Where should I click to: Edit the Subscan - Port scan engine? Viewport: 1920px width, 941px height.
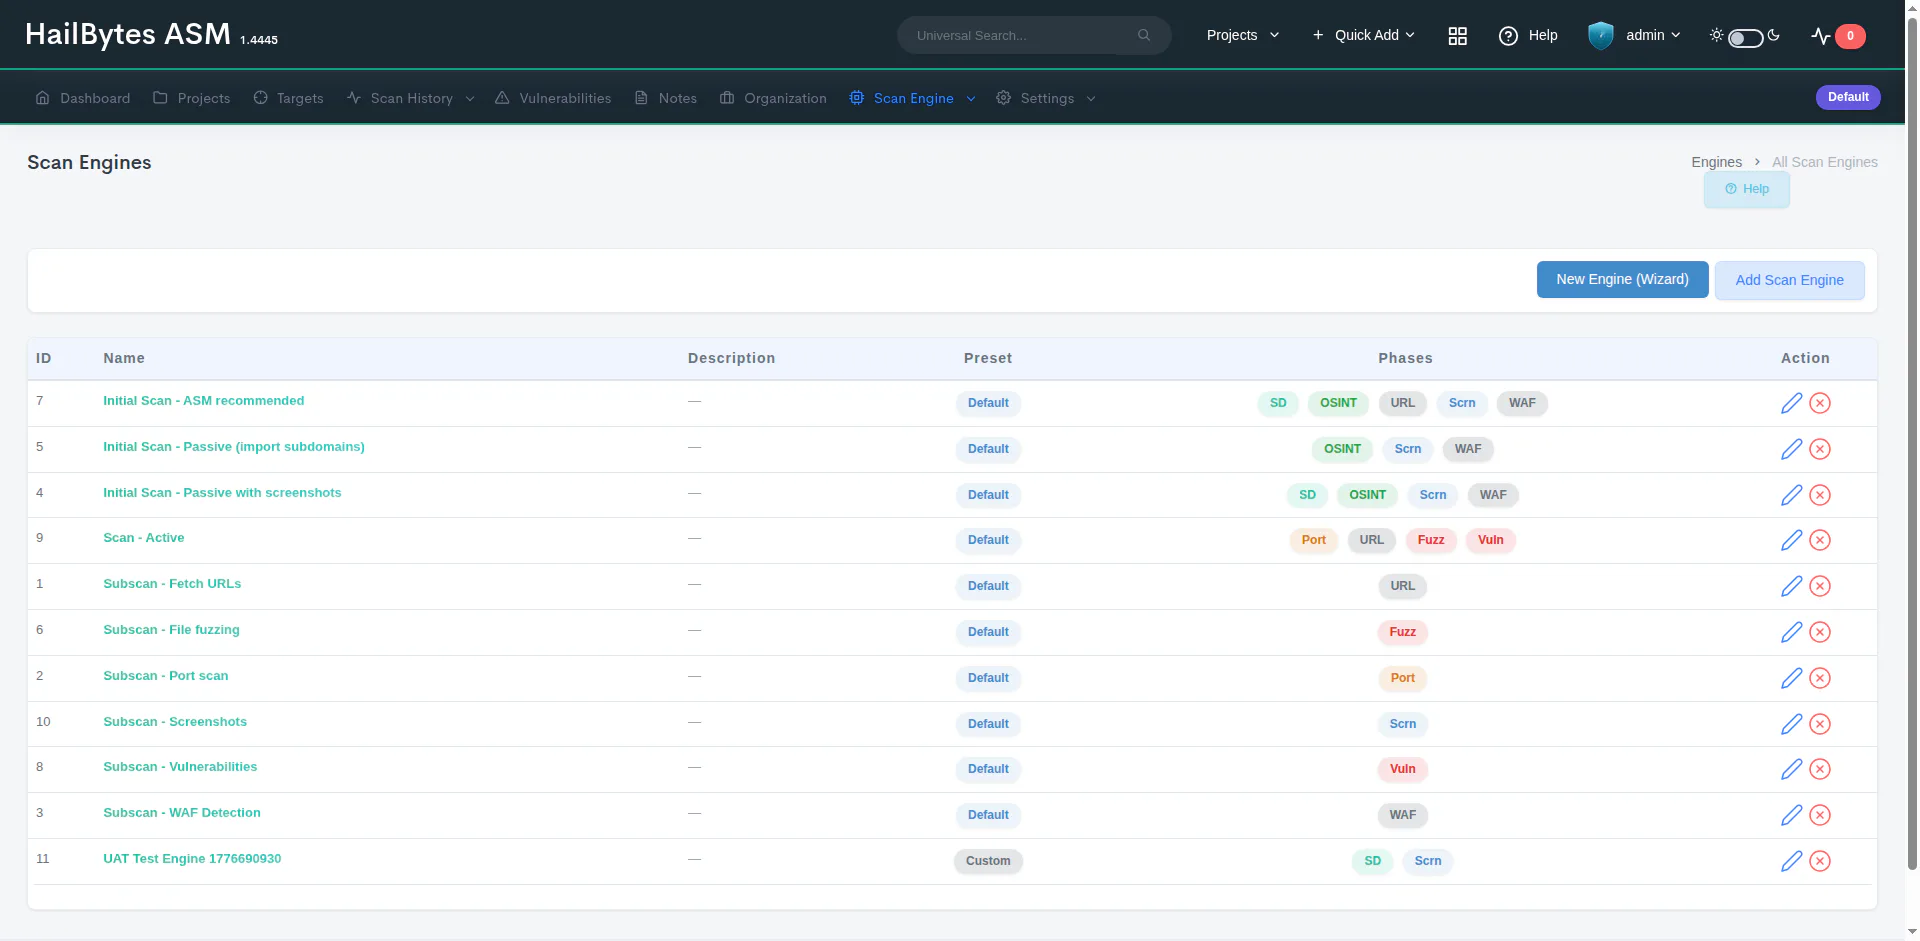[1791, 678]
